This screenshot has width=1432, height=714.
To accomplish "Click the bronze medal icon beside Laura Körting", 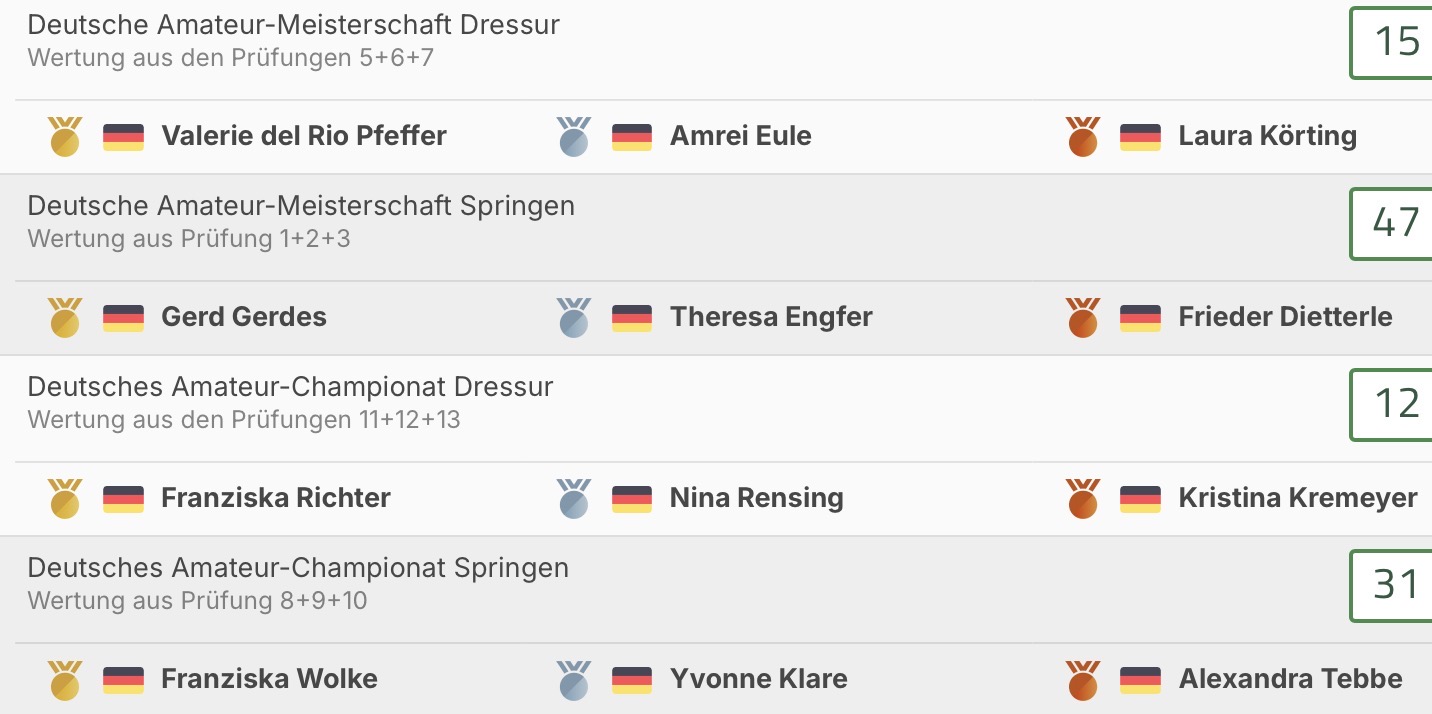I will (x=1083, y=137).
